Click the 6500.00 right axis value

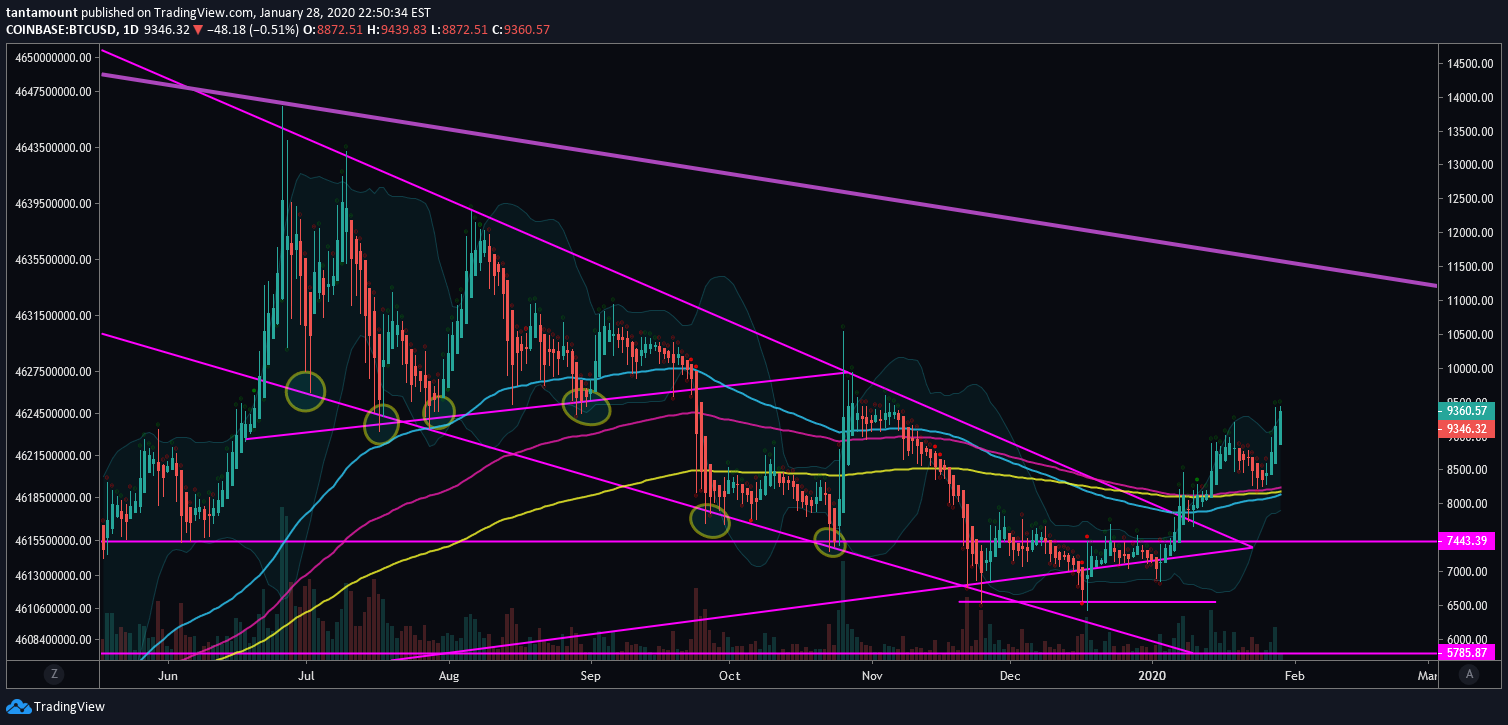point(1465,606)
